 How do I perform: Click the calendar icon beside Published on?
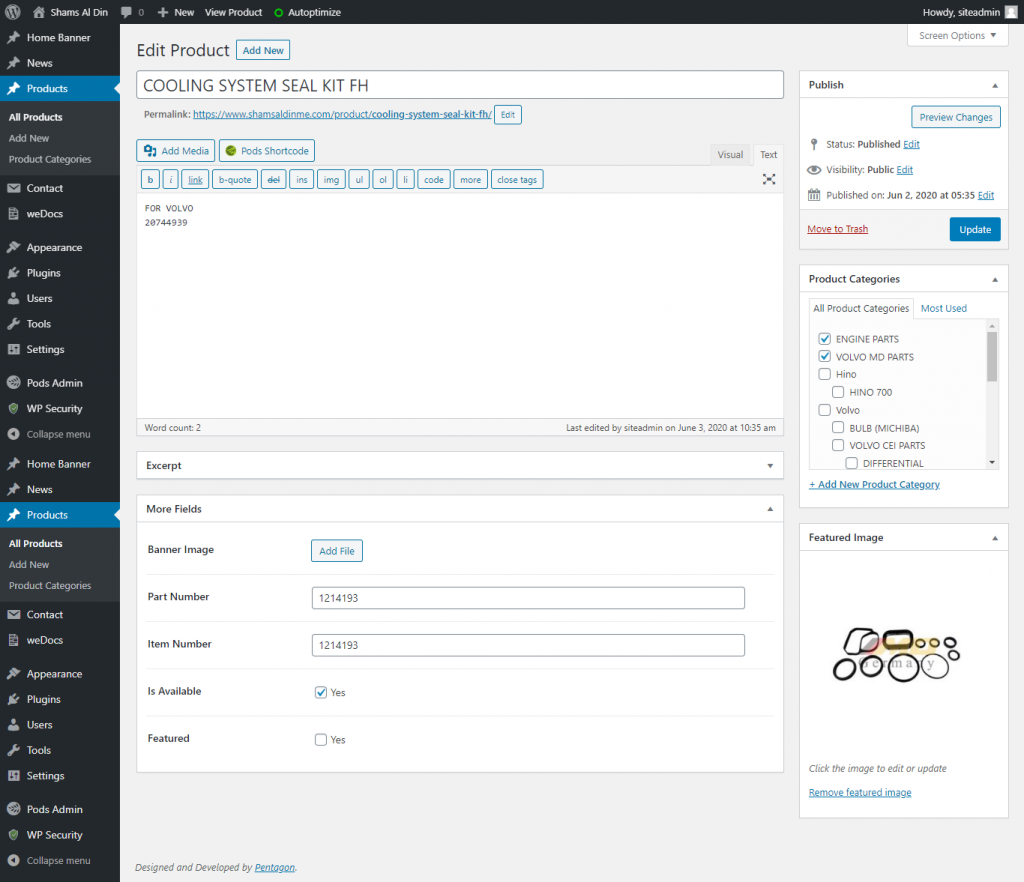pos(814,195)
